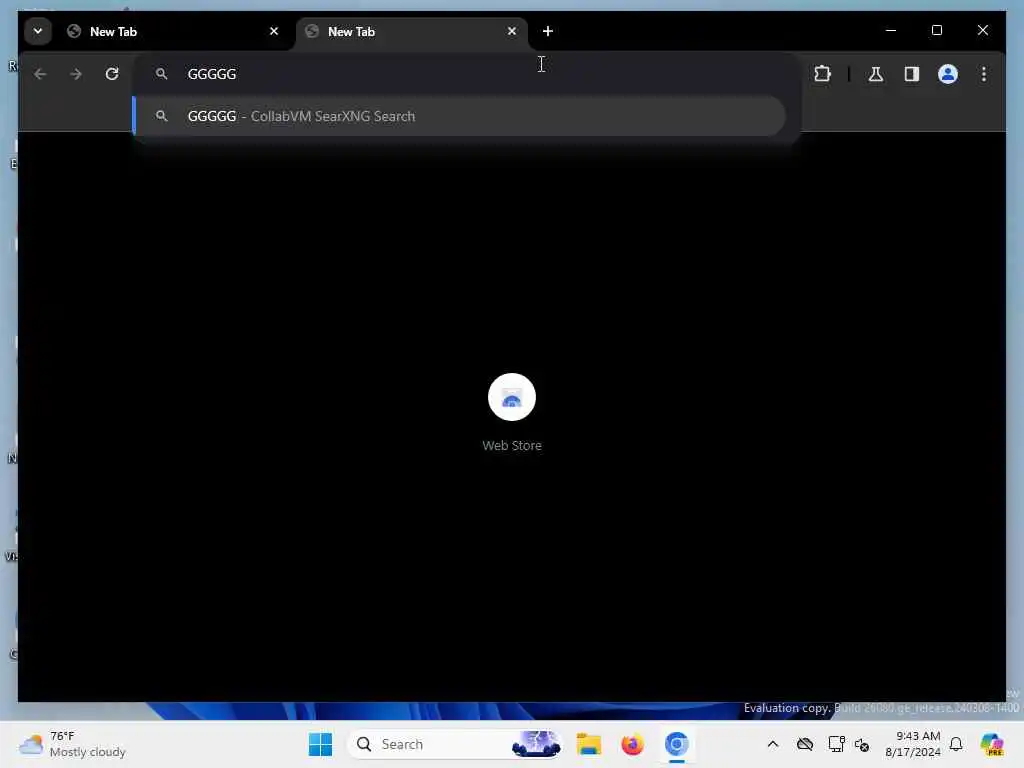Launch Firefox from the taskbar
This screenshot has width=1024, height=768.
[x=632, y=744]
